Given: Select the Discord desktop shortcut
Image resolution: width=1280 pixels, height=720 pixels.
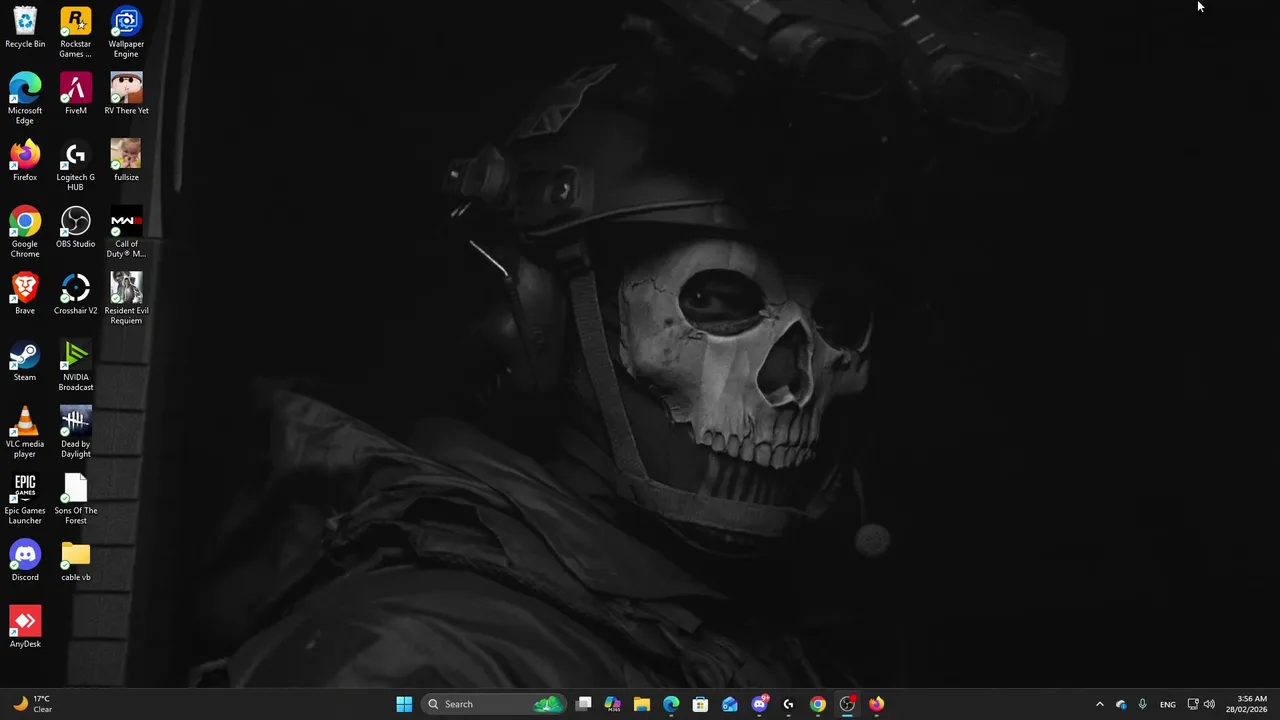Looking at the screenshot, I should pyautogui.click(x=25, y=561).
